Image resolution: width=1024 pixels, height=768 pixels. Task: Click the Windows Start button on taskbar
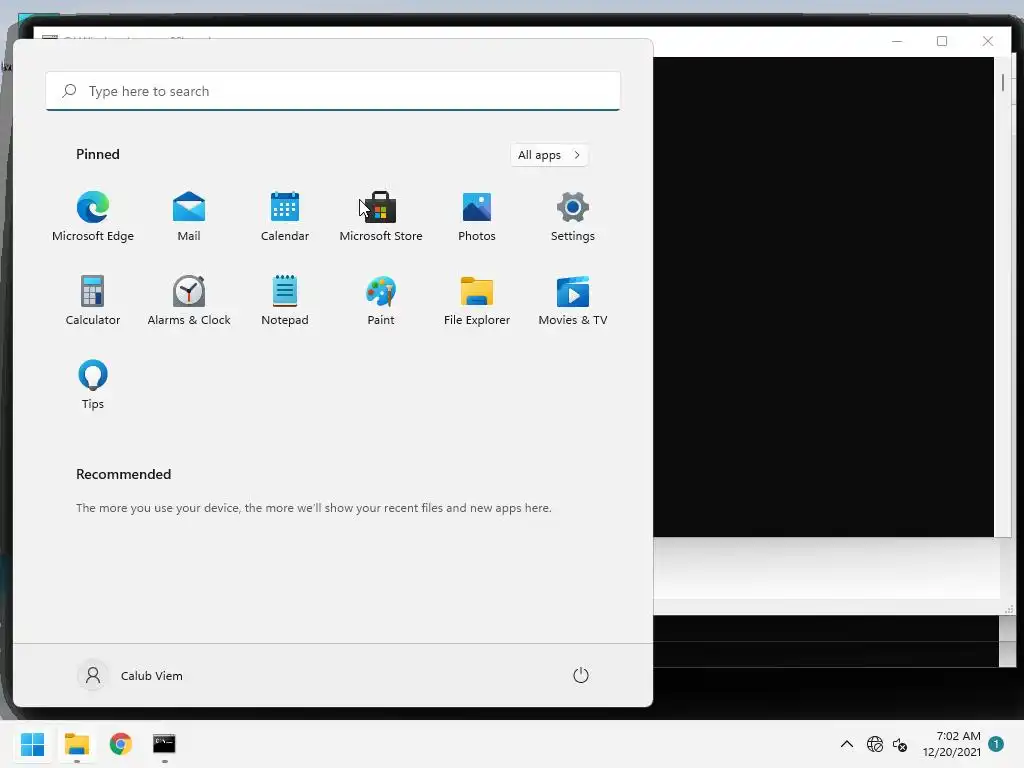click(x=32, y=744)
